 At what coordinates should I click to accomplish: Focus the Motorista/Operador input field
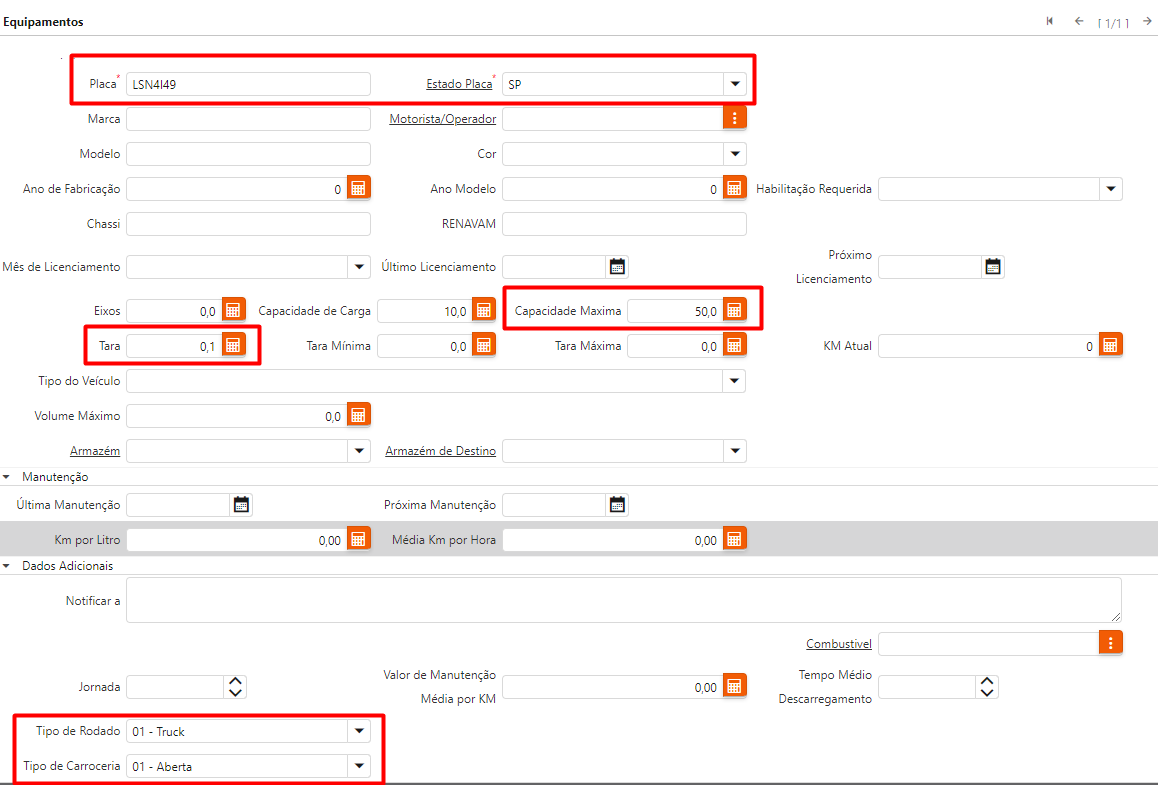click(x=612, y=118)
